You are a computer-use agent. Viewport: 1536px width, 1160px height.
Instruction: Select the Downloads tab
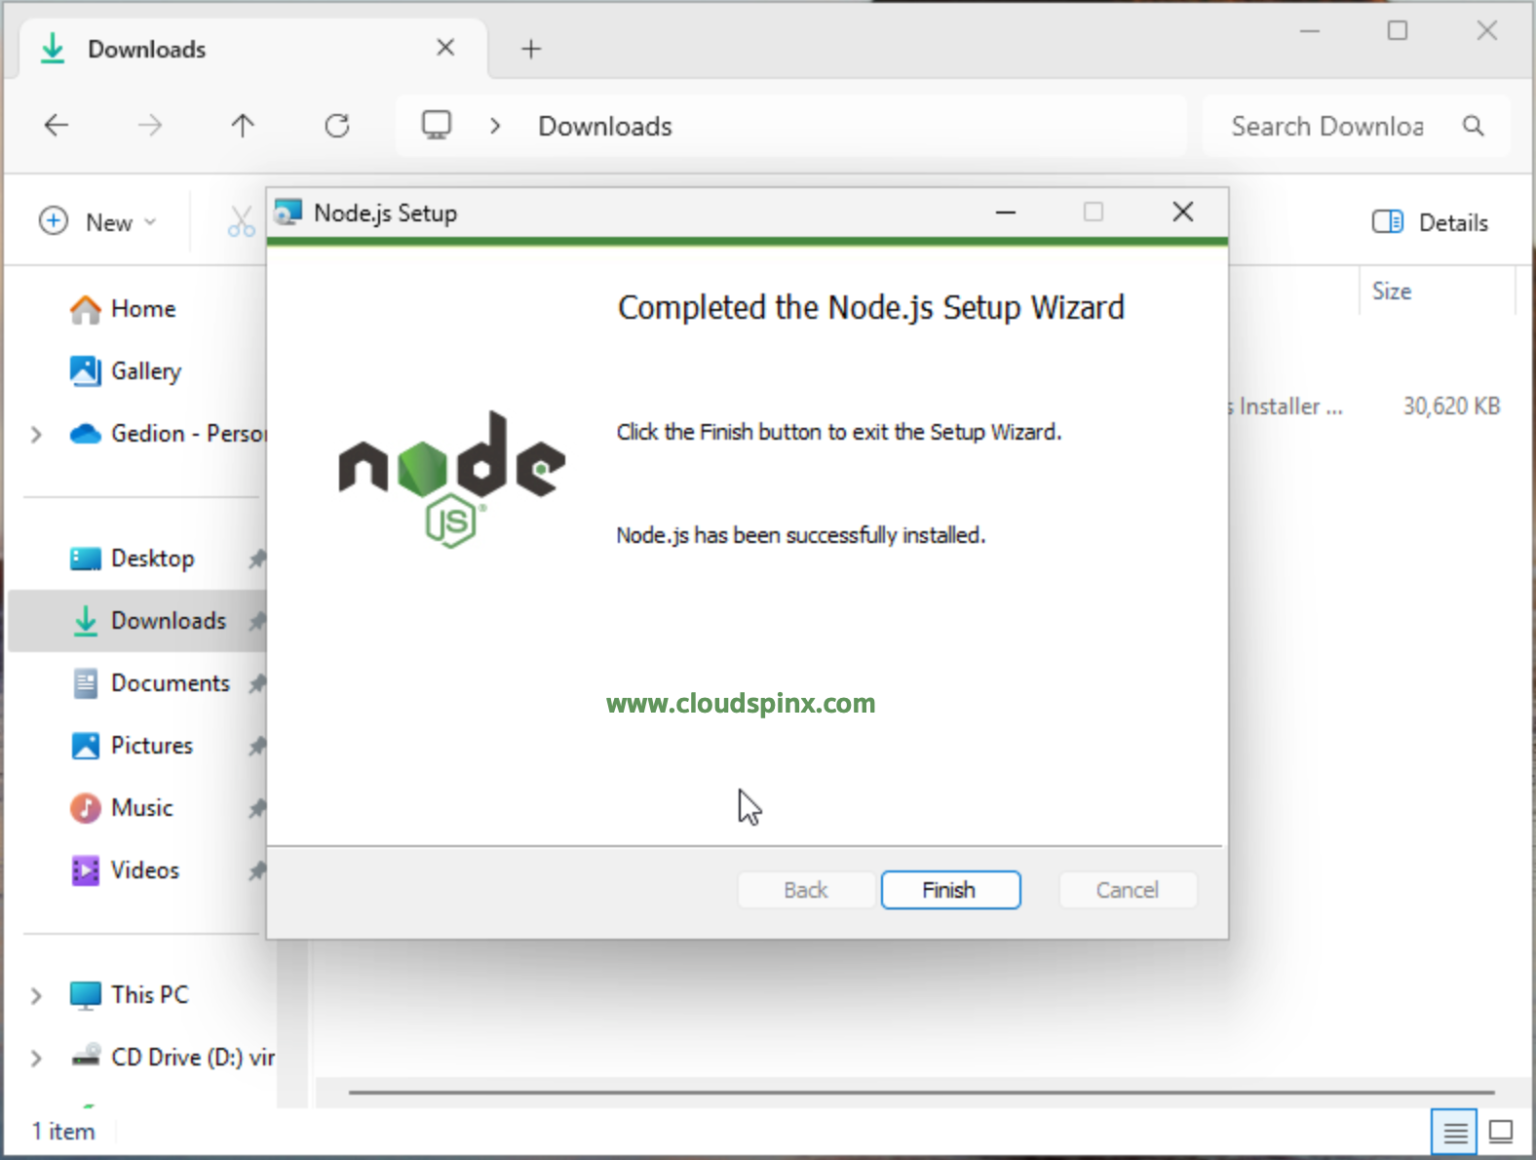tap(147, 49)
